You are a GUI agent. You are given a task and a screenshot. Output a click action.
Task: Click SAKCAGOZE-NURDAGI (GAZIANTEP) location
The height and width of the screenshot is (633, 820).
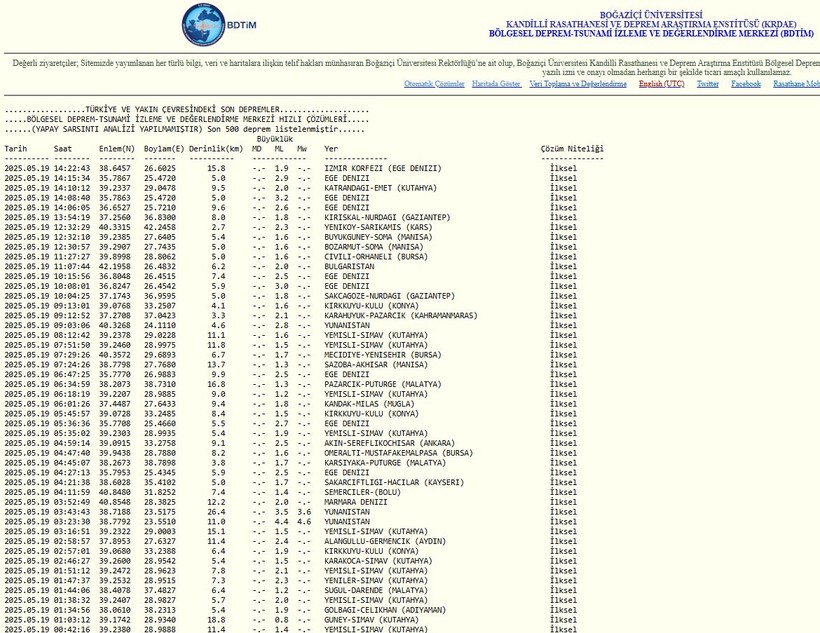(x=390, y=296)
